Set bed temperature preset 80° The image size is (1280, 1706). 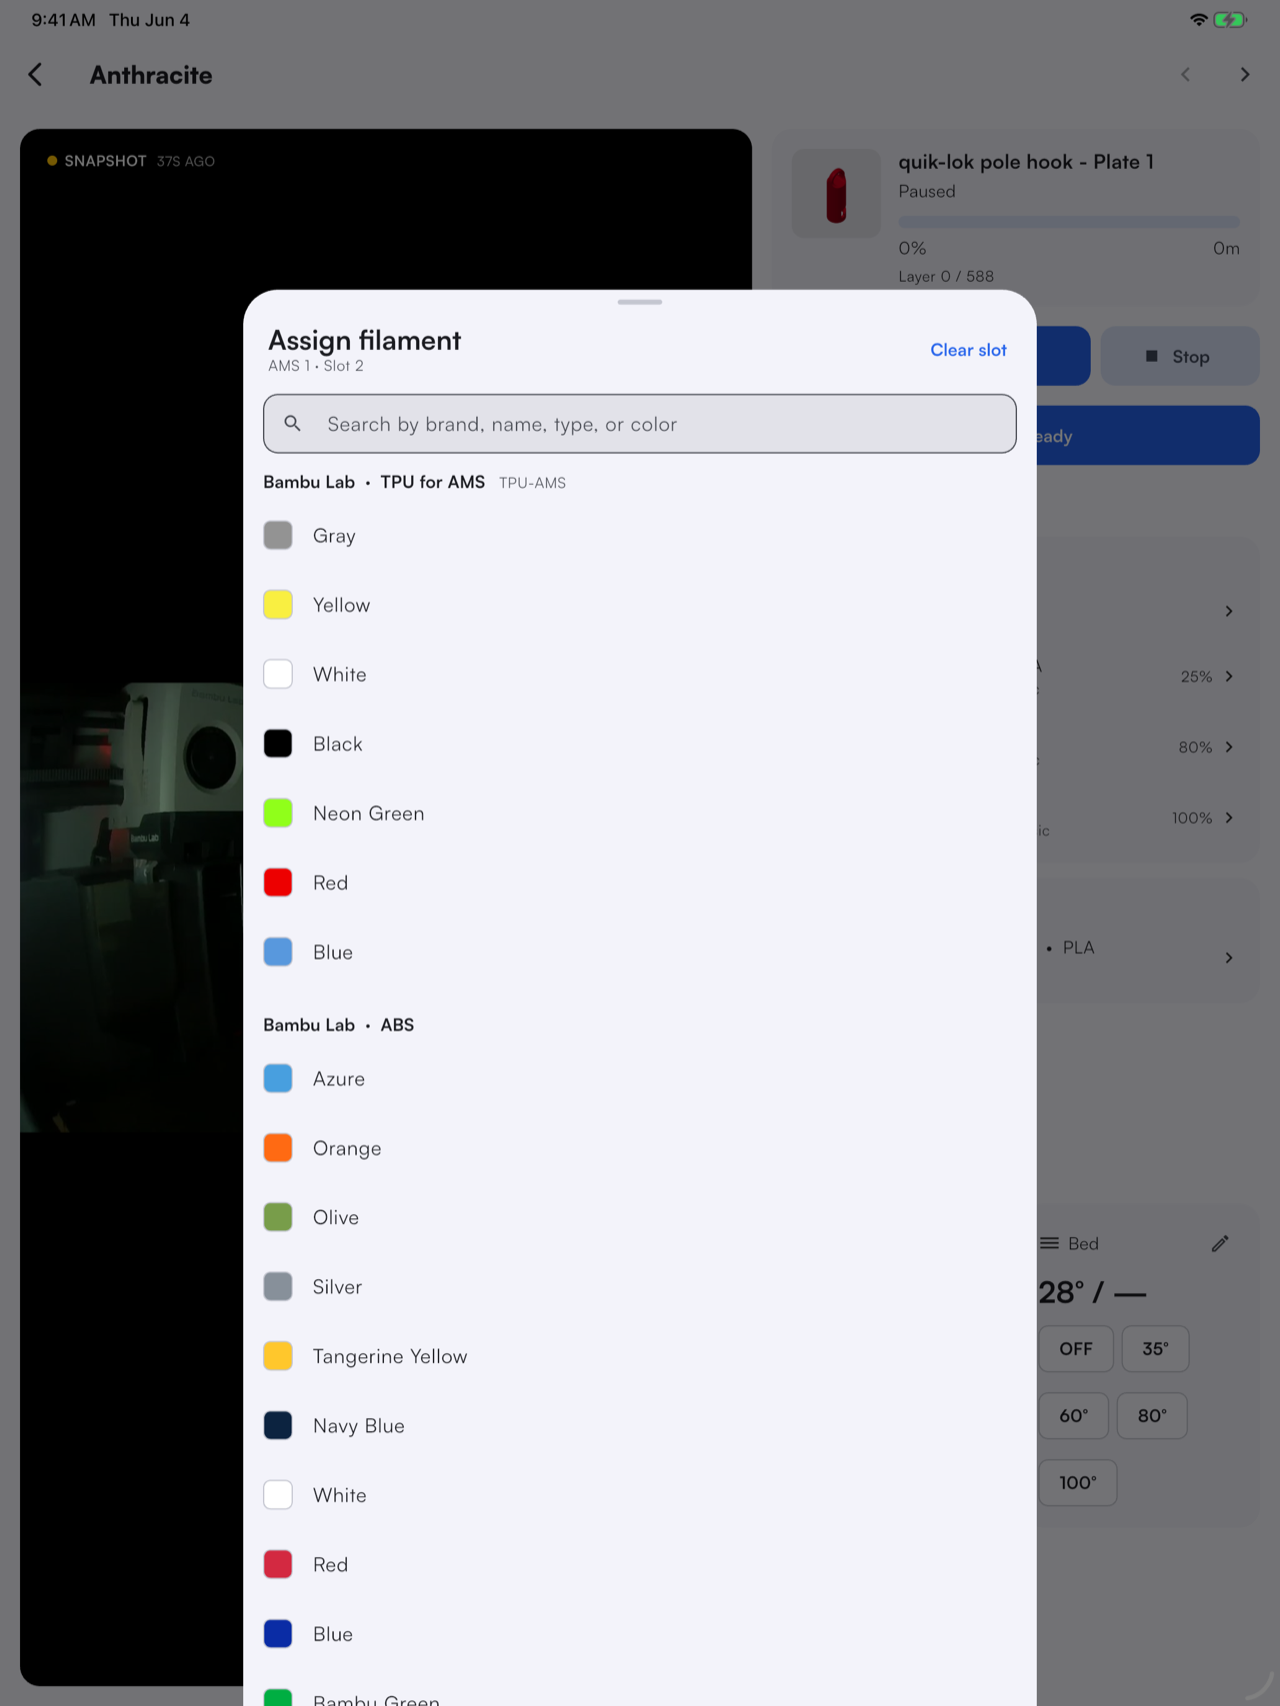pyautogui.click(x=1152, y=1416)
